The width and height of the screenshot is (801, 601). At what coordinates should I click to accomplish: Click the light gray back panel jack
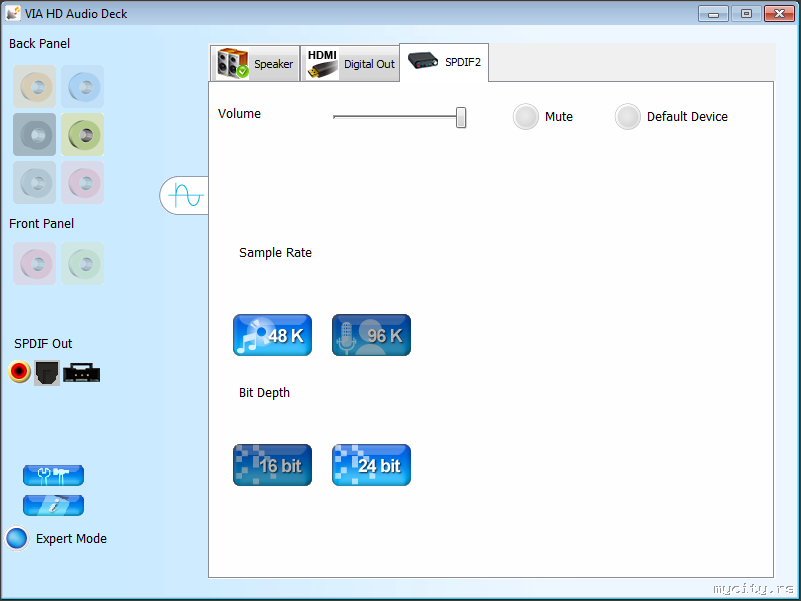(x=34, y=182)
